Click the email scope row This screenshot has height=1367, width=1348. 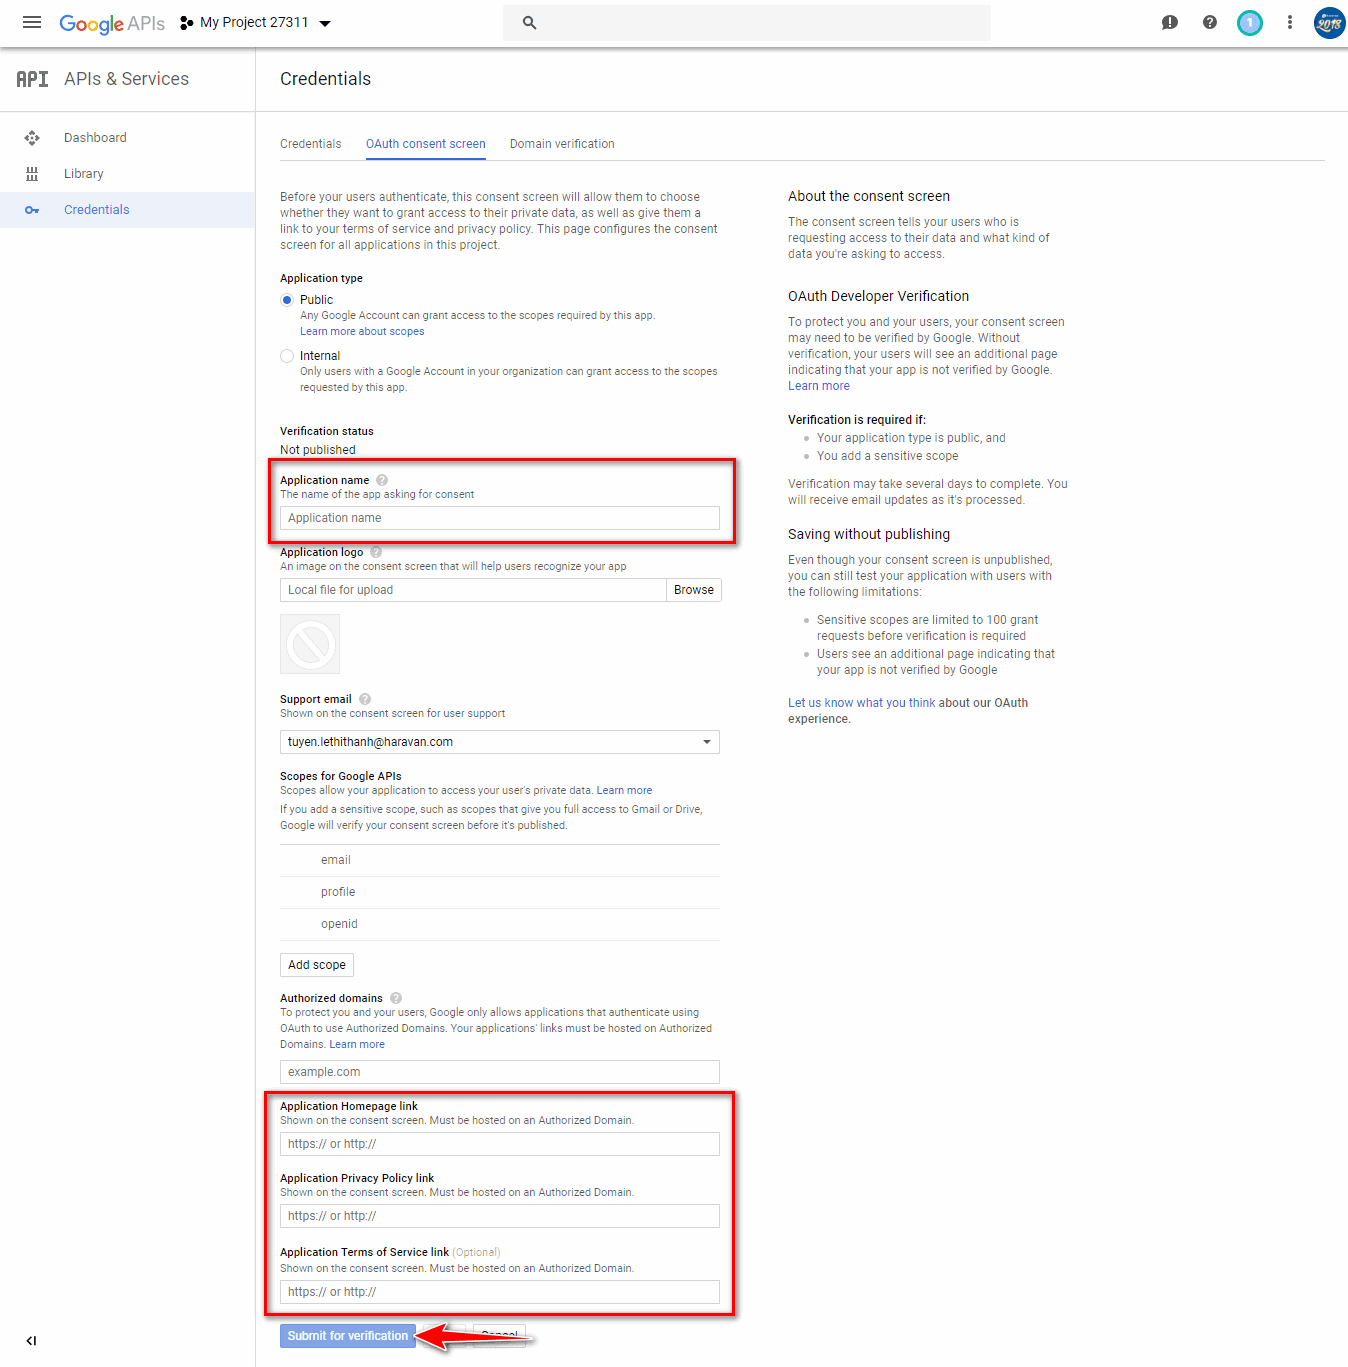click(500, 860)
